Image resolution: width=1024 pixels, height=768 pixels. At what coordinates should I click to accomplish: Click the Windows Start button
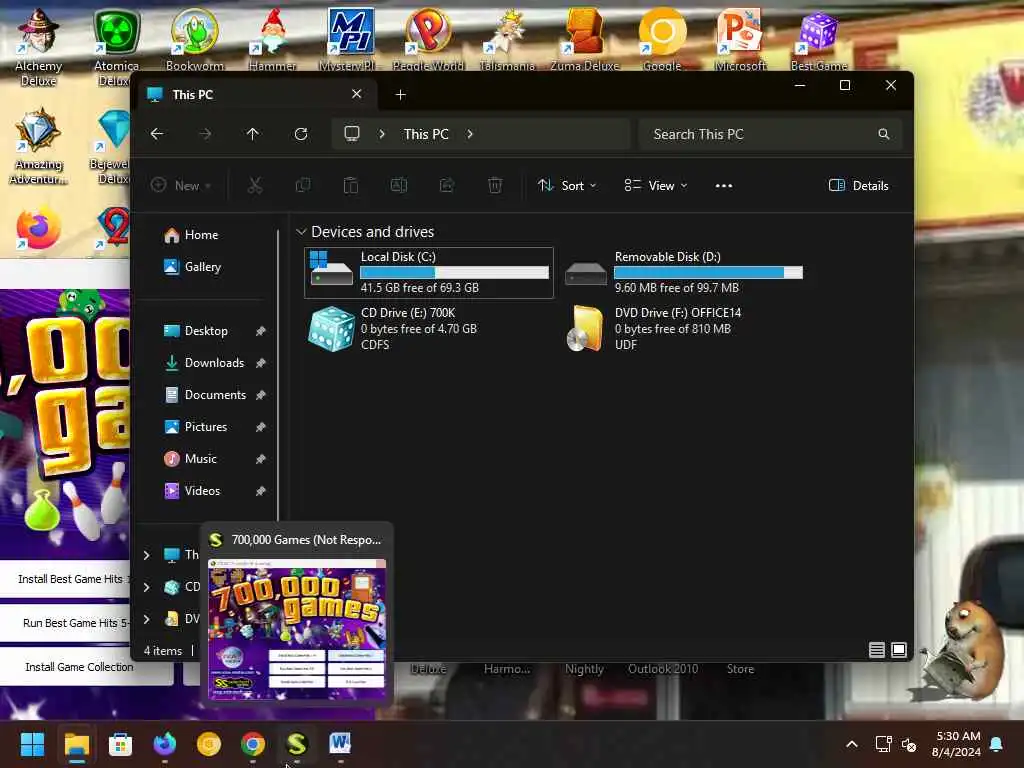point(32,744)
